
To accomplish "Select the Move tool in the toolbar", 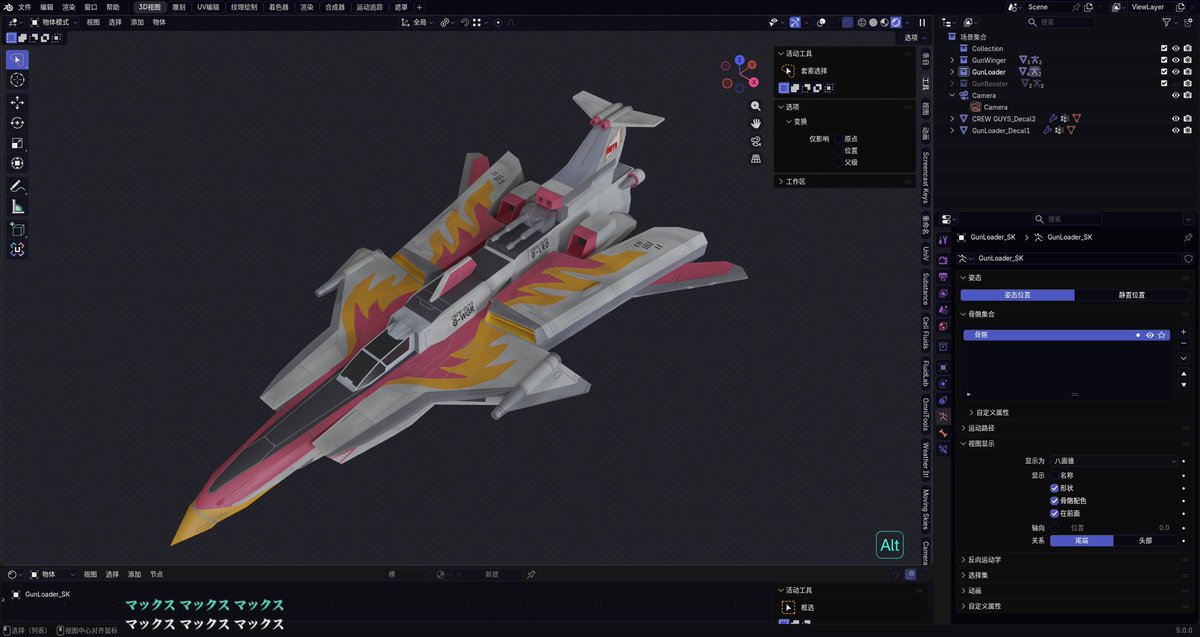I will point(16,102).
